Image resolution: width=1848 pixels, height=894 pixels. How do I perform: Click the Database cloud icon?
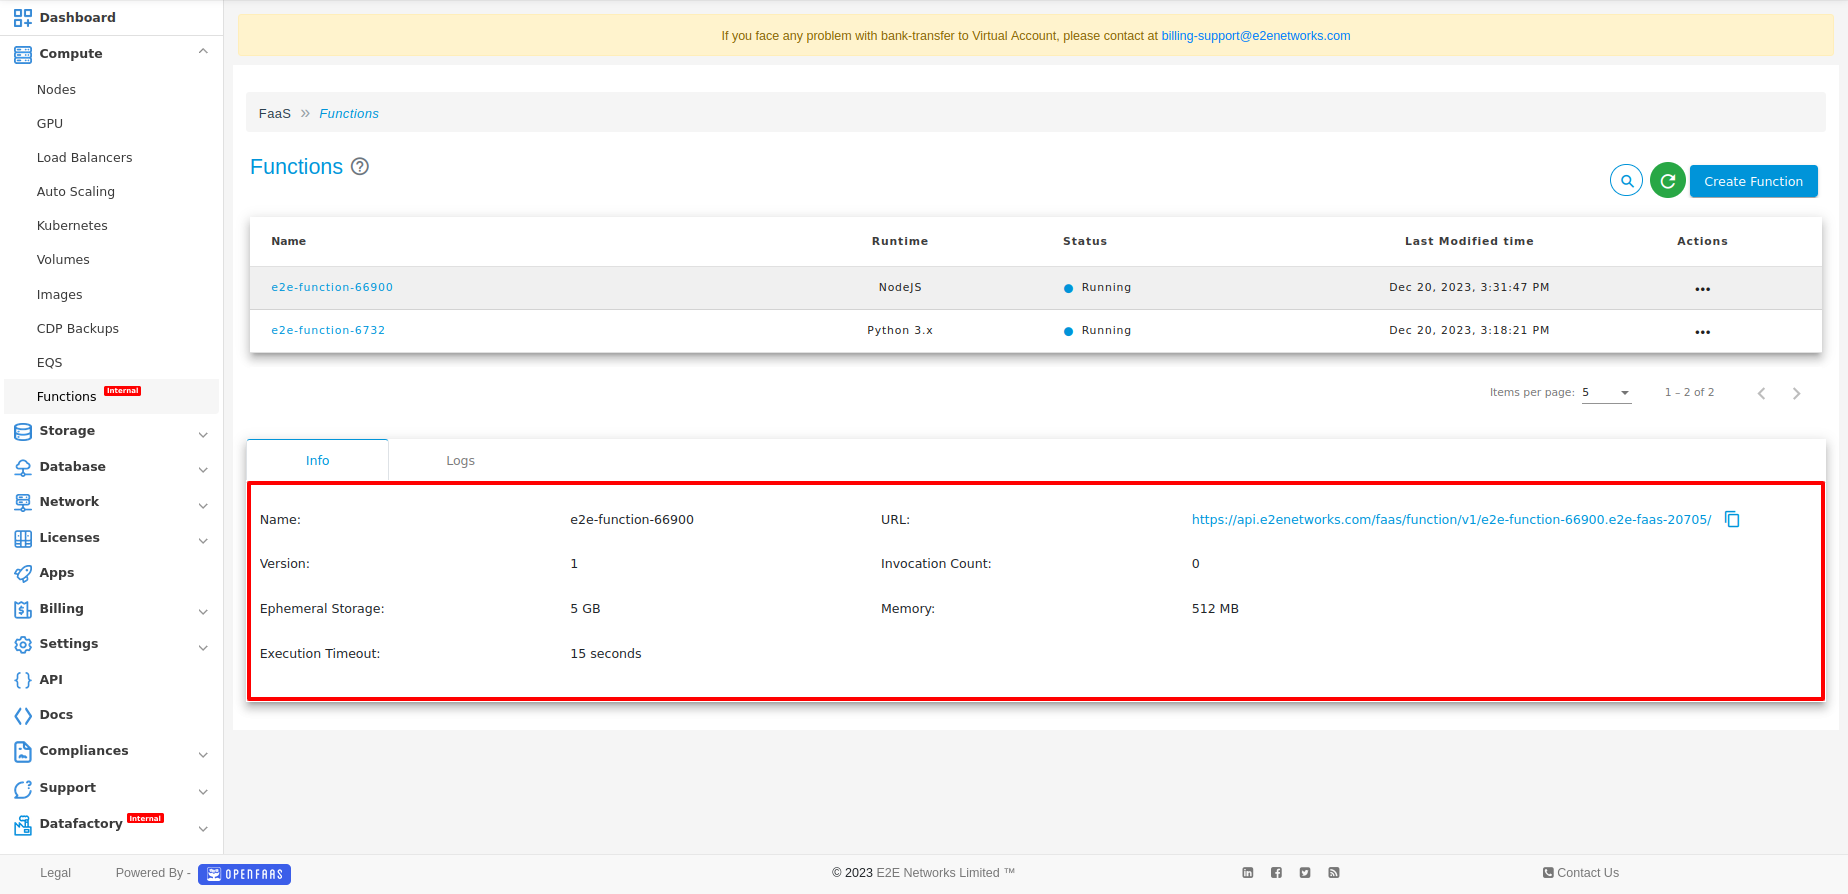pyautogui.click(x=22, y=467)
